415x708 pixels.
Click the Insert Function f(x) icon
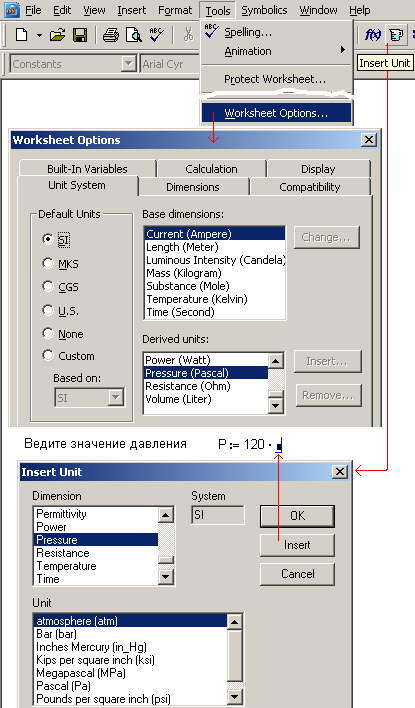coord(373,34)
